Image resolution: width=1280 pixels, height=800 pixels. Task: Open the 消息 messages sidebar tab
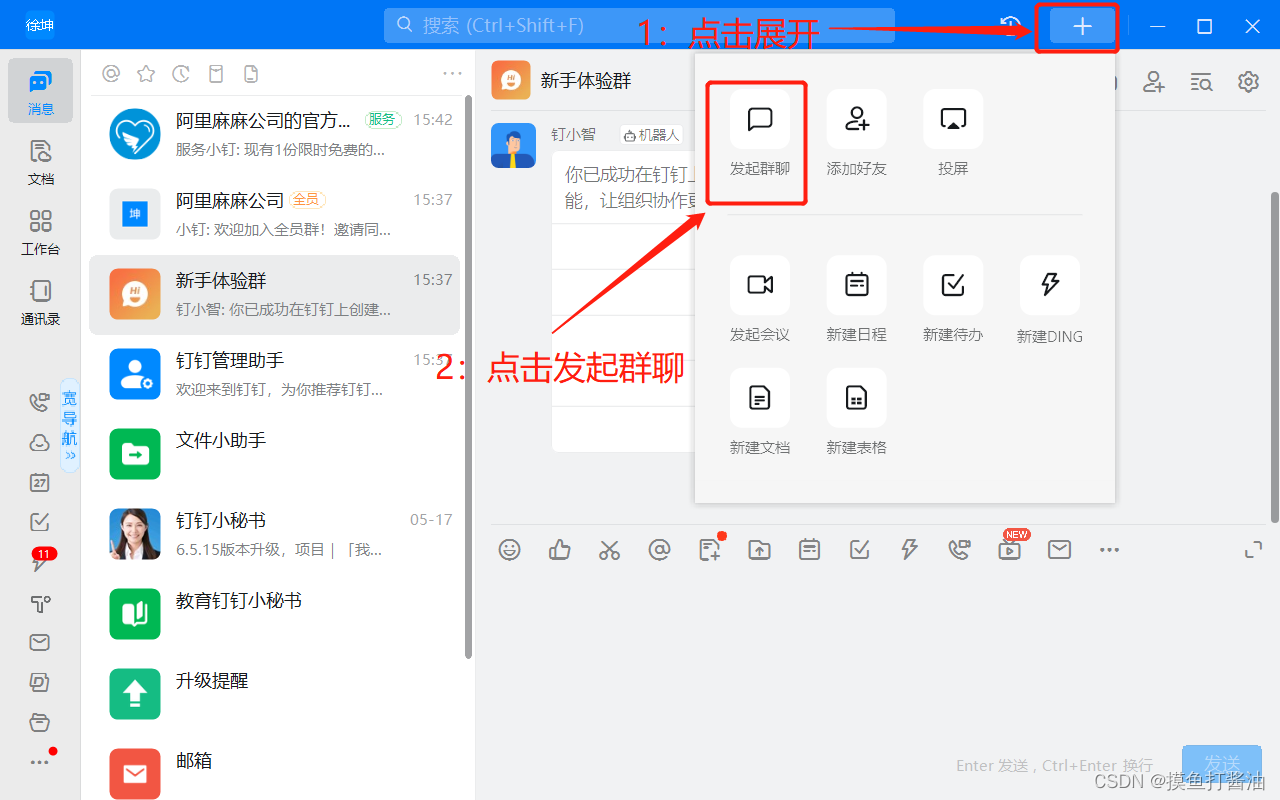point(40,90)
